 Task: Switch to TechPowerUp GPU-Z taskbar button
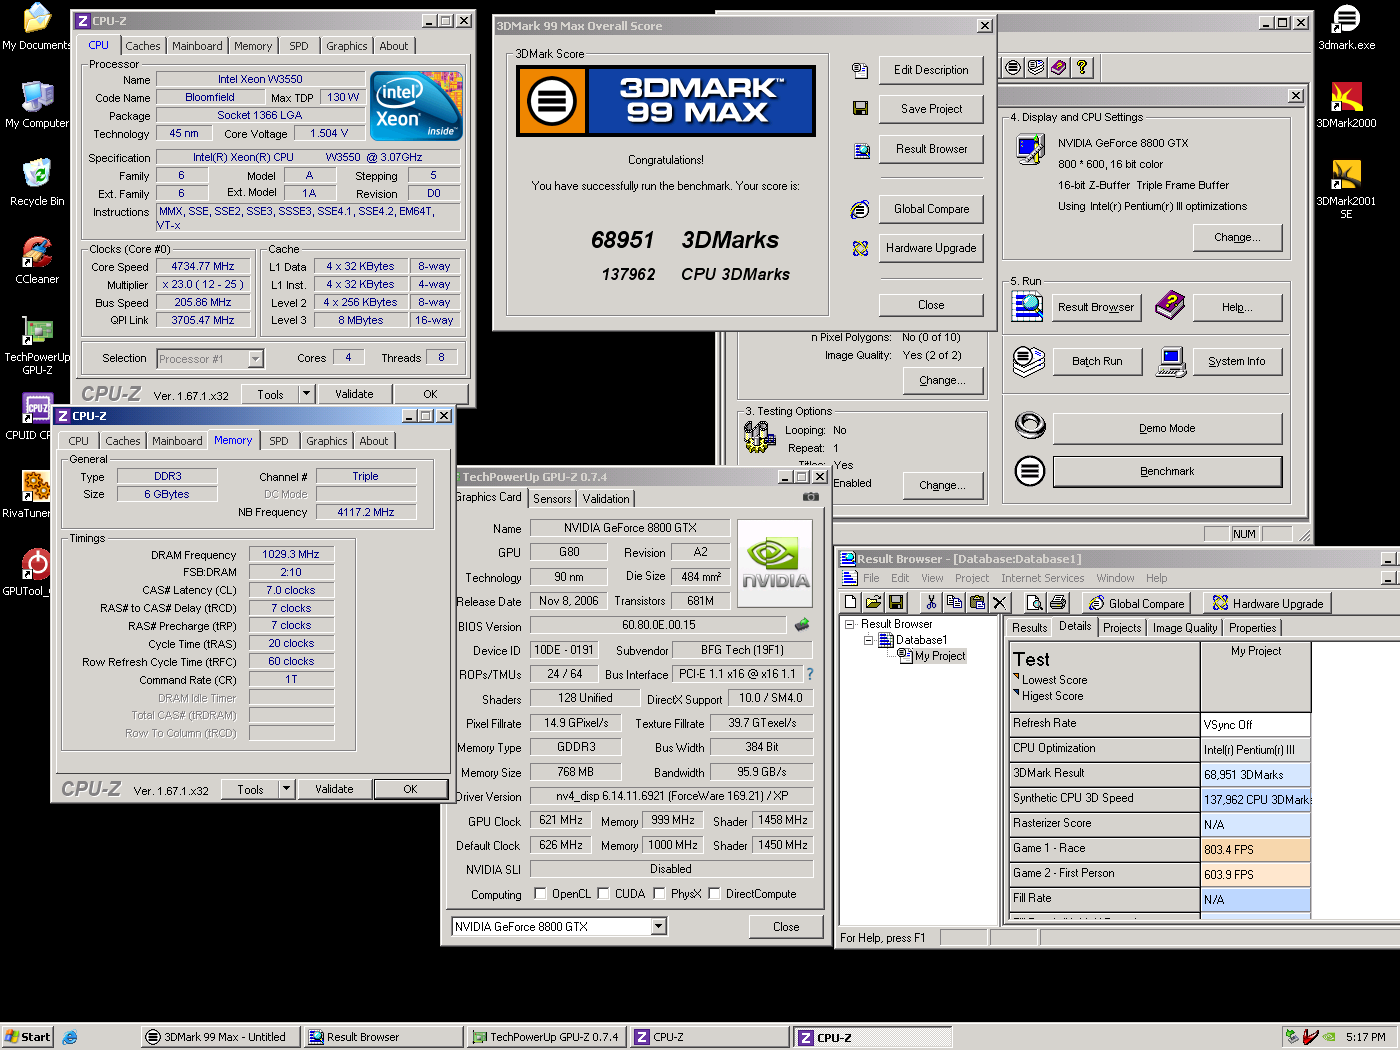coord(546,1037)
